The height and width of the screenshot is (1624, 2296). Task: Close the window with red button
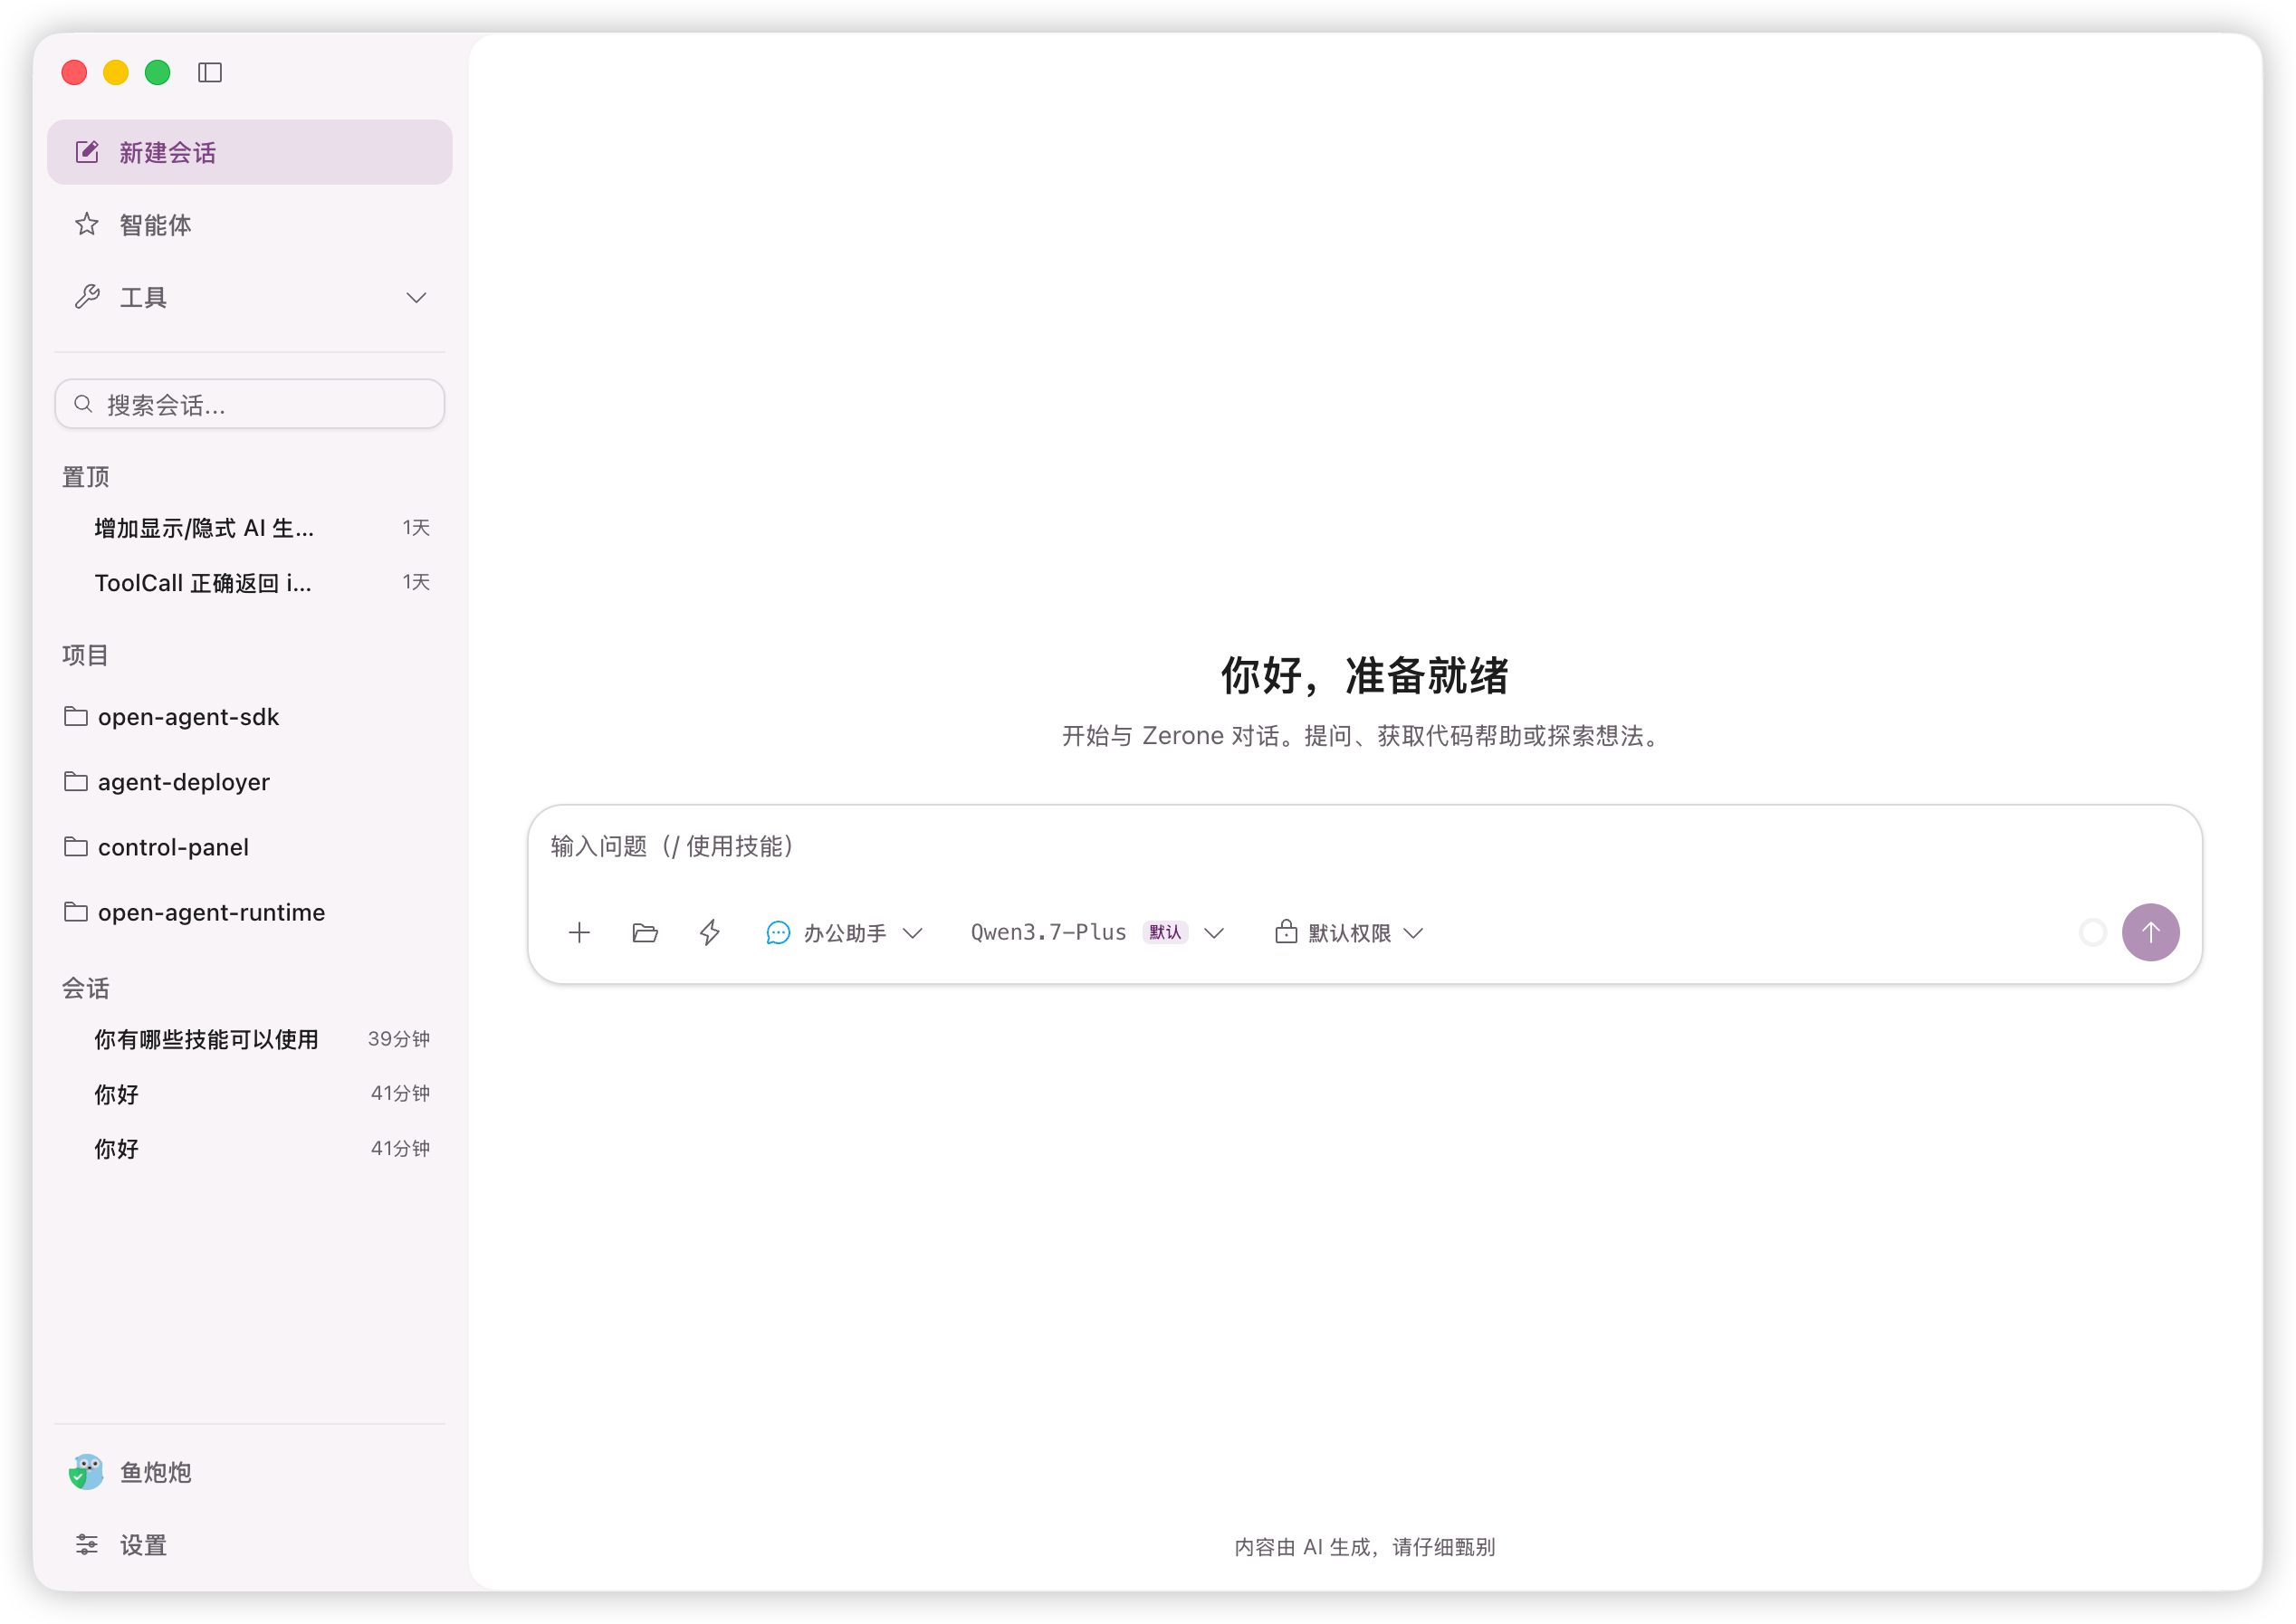74,72
